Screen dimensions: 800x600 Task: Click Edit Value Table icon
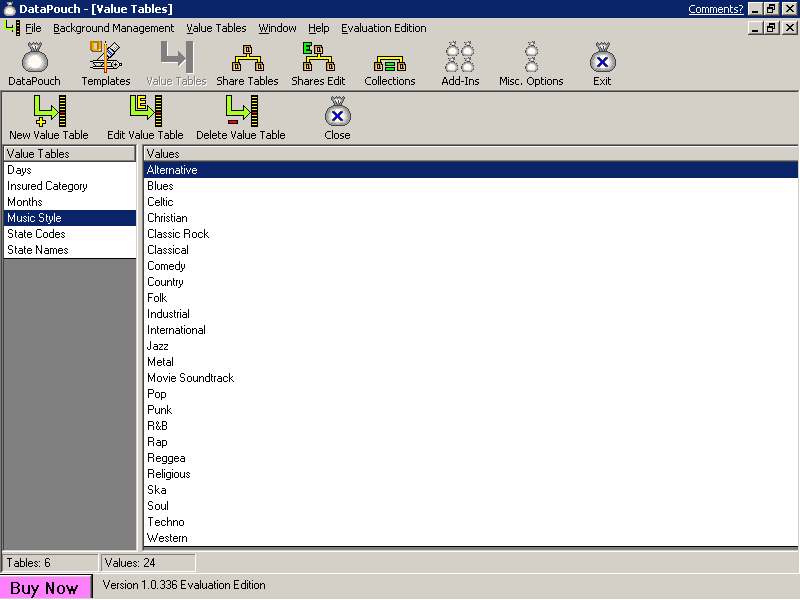145,117
